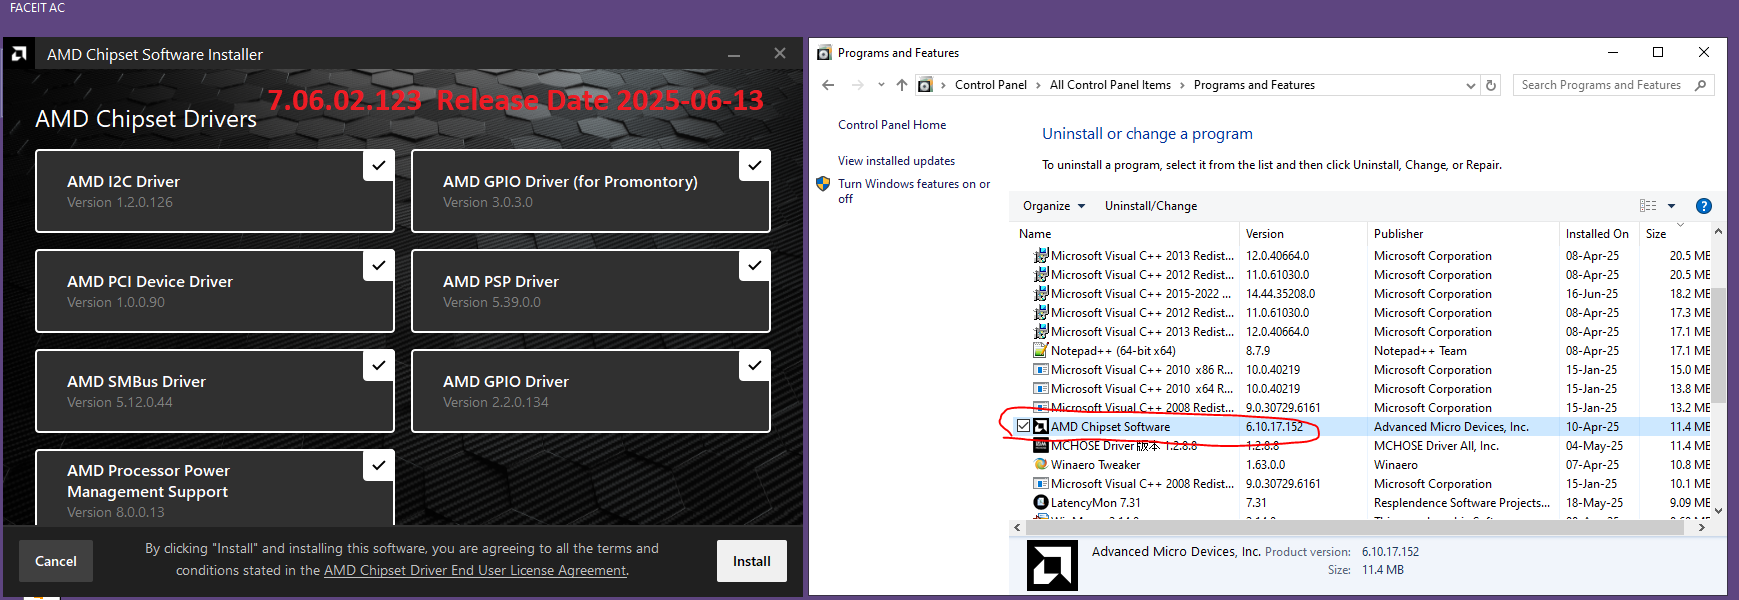Screen dimensions: 1739x600
Task: Open View installed updates link
Action: [x=896, y=161]
